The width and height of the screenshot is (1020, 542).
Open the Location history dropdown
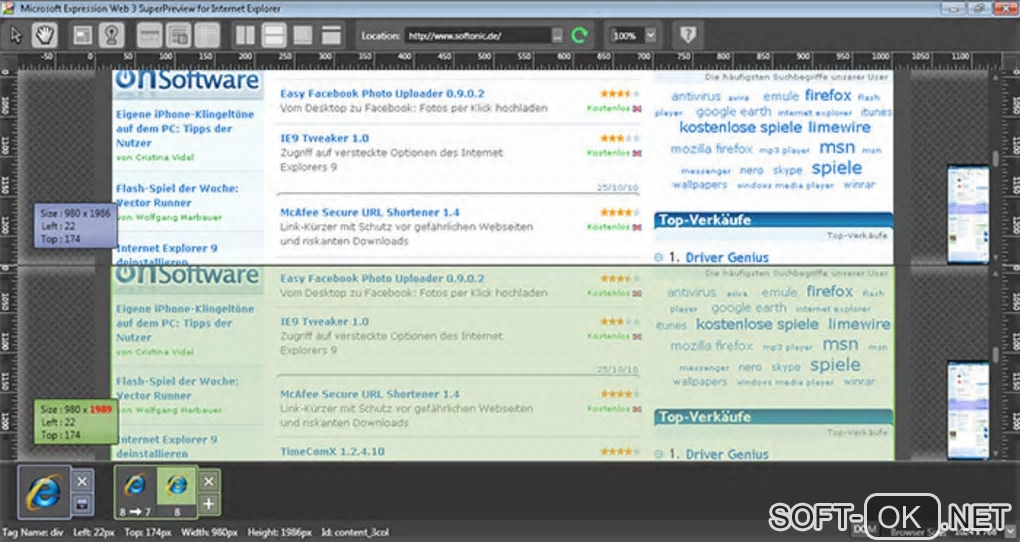pyautogui.click(x=557, y=36)
